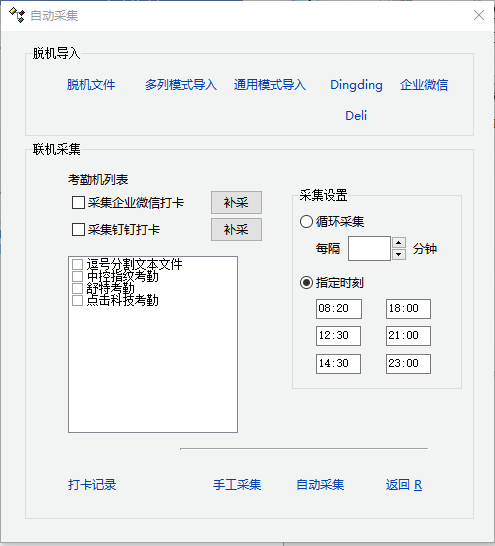Enable 采集钉钉打卡 checkbox
The height and width of the screenshot is (546, 495).
pyautogui.click(x=78, y=229)
